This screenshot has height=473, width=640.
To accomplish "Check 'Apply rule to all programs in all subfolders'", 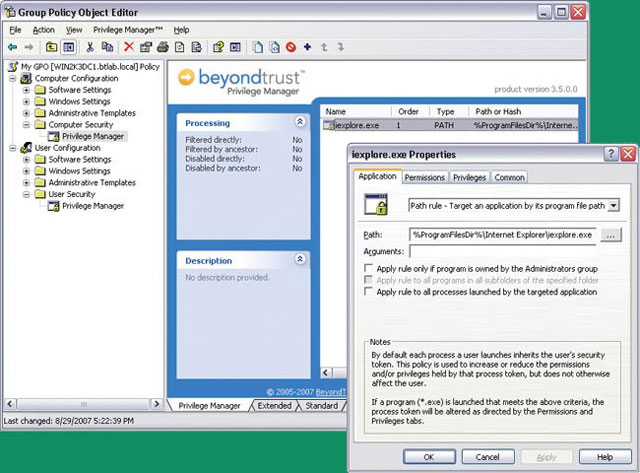I will 368,280.
